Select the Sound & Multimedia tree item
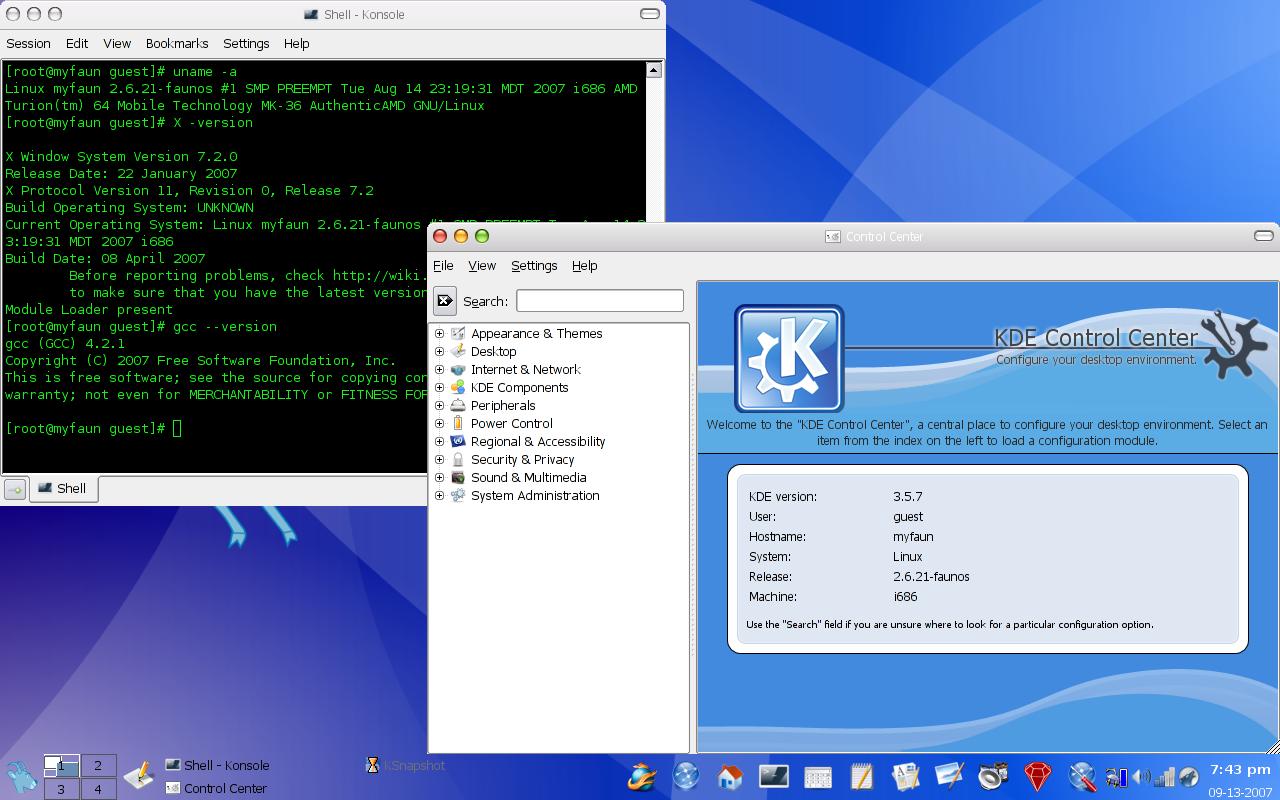 point(528,477)
